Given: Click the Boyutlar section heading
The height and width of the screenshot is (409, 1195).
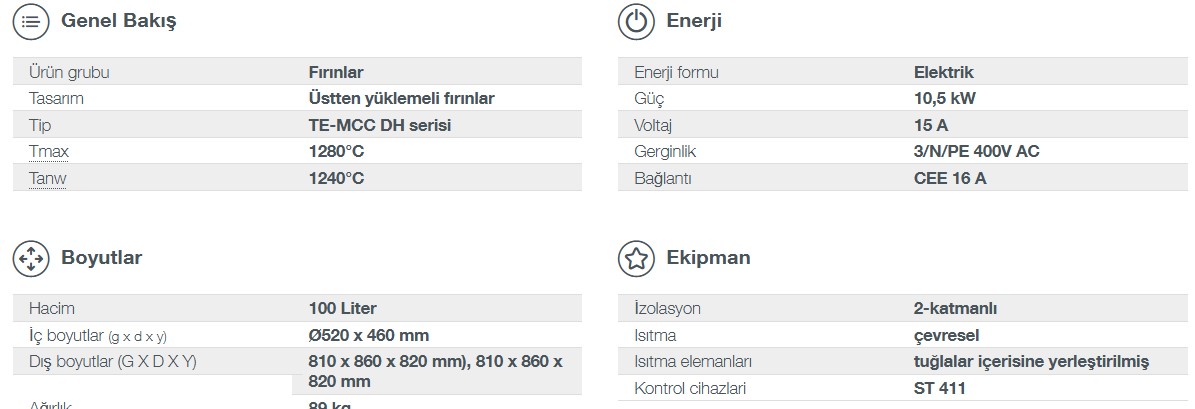Looking at the screenshot, I should coord(102,258).
